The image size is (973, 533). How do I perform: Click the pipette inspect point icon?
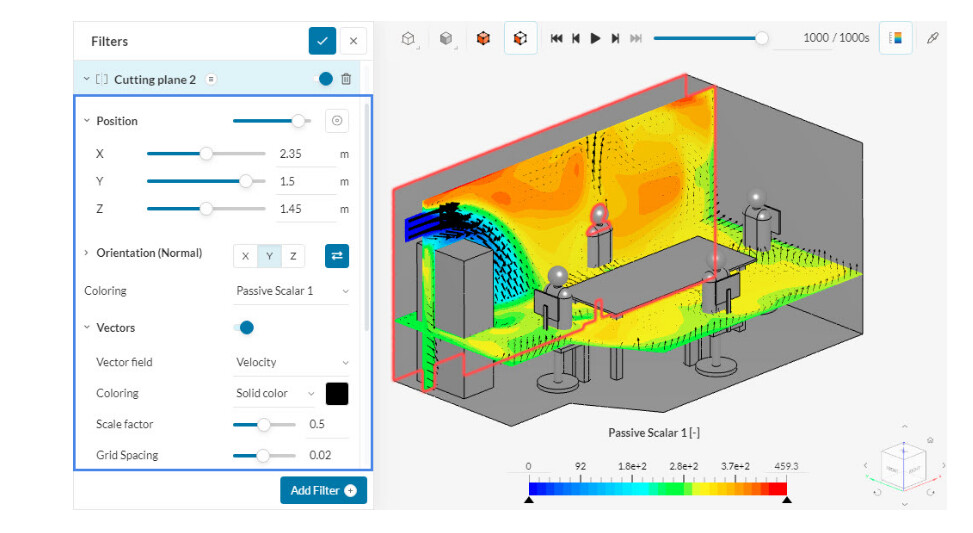point(933,38)
